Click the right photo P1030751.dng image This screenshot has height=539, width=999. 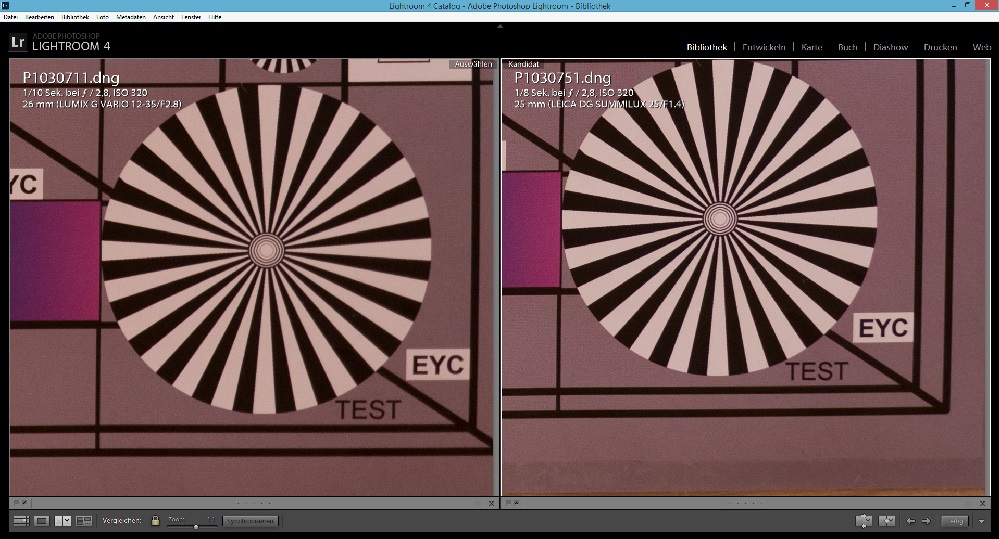point(745,277)
